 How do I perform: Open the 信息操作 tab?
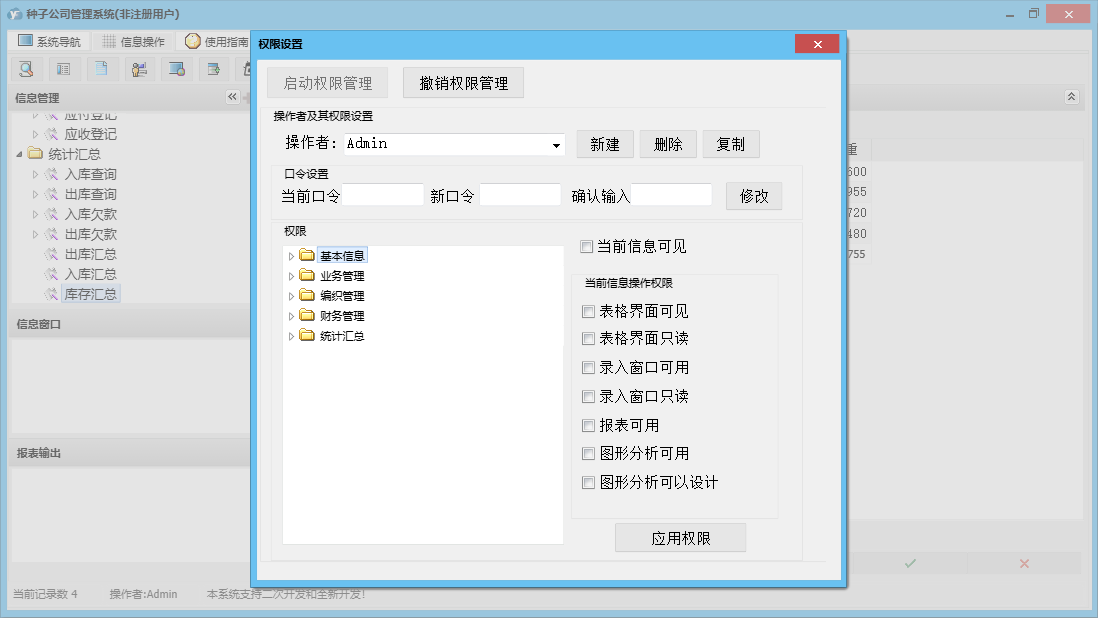(x=134, y=41)
